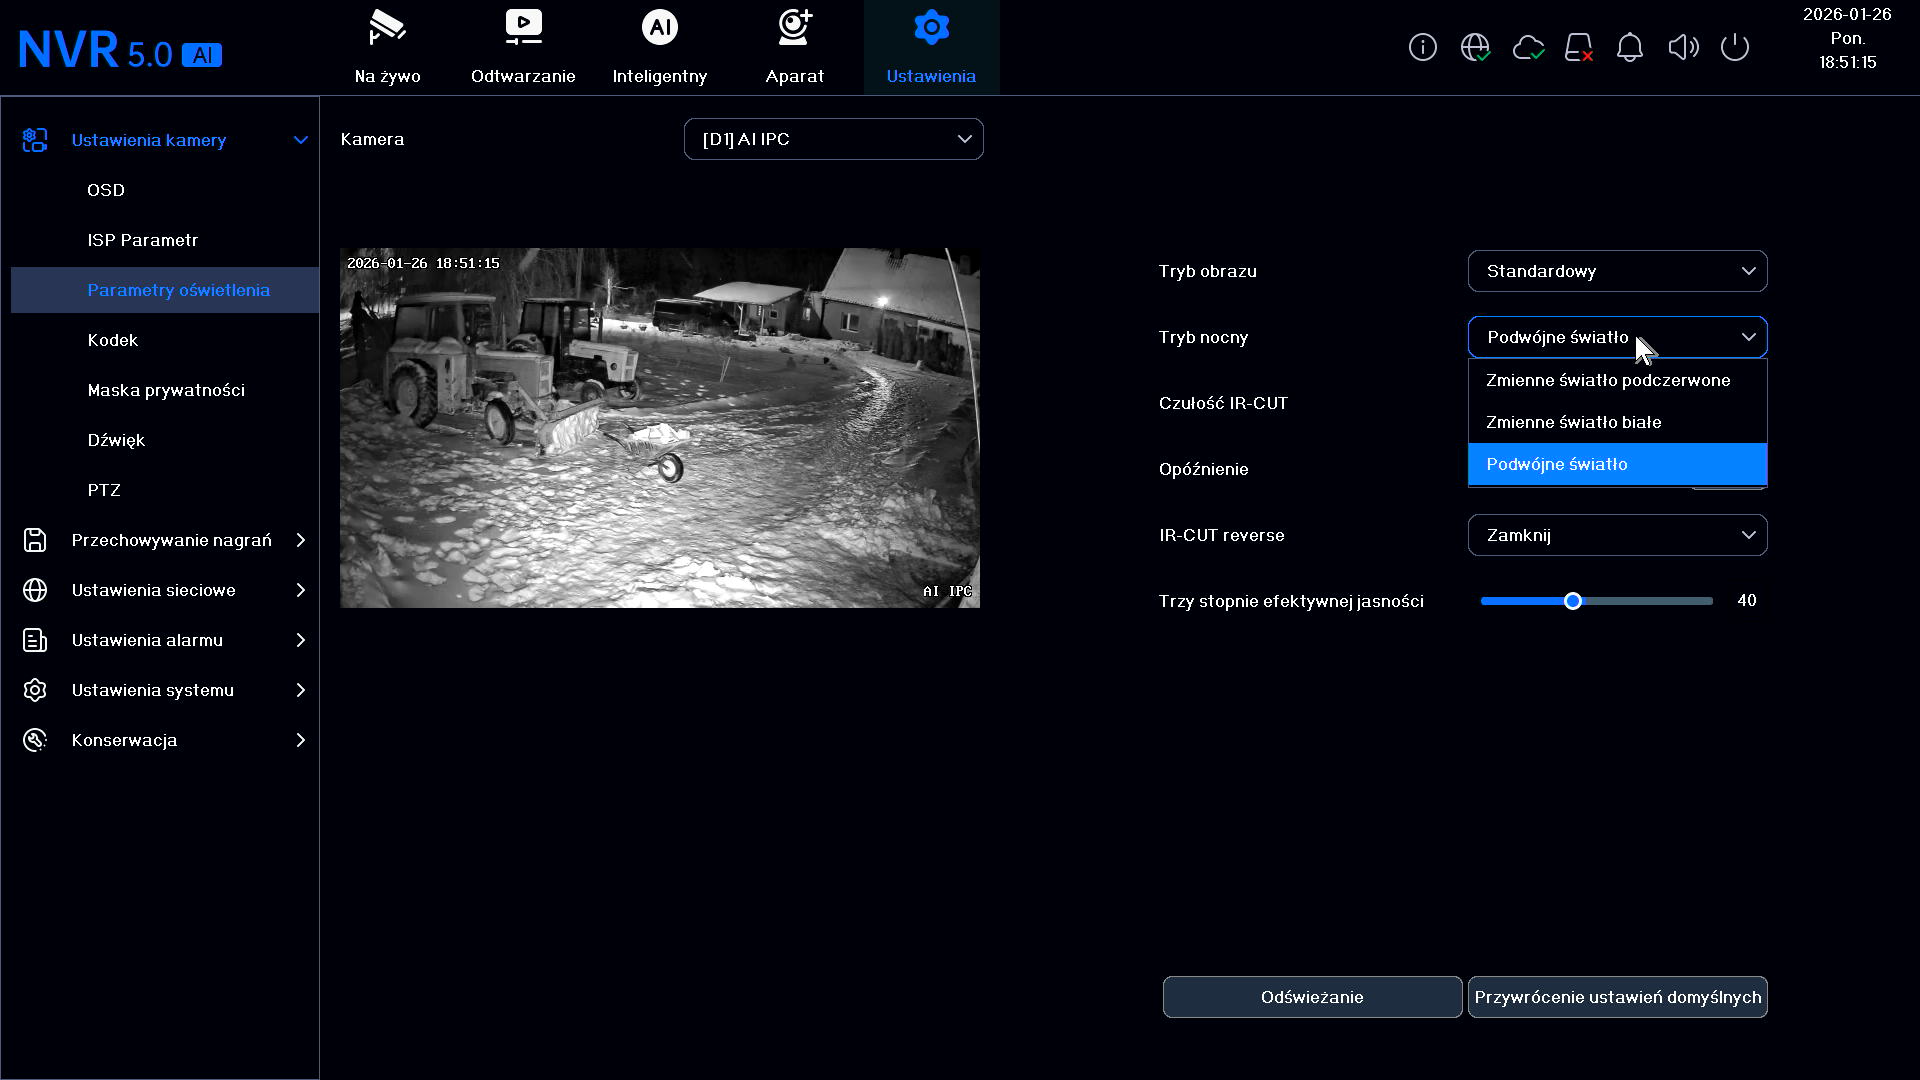Open the system information icon
Image resolution: width=1920 pixels, height=1080 pixels.
1422,47
